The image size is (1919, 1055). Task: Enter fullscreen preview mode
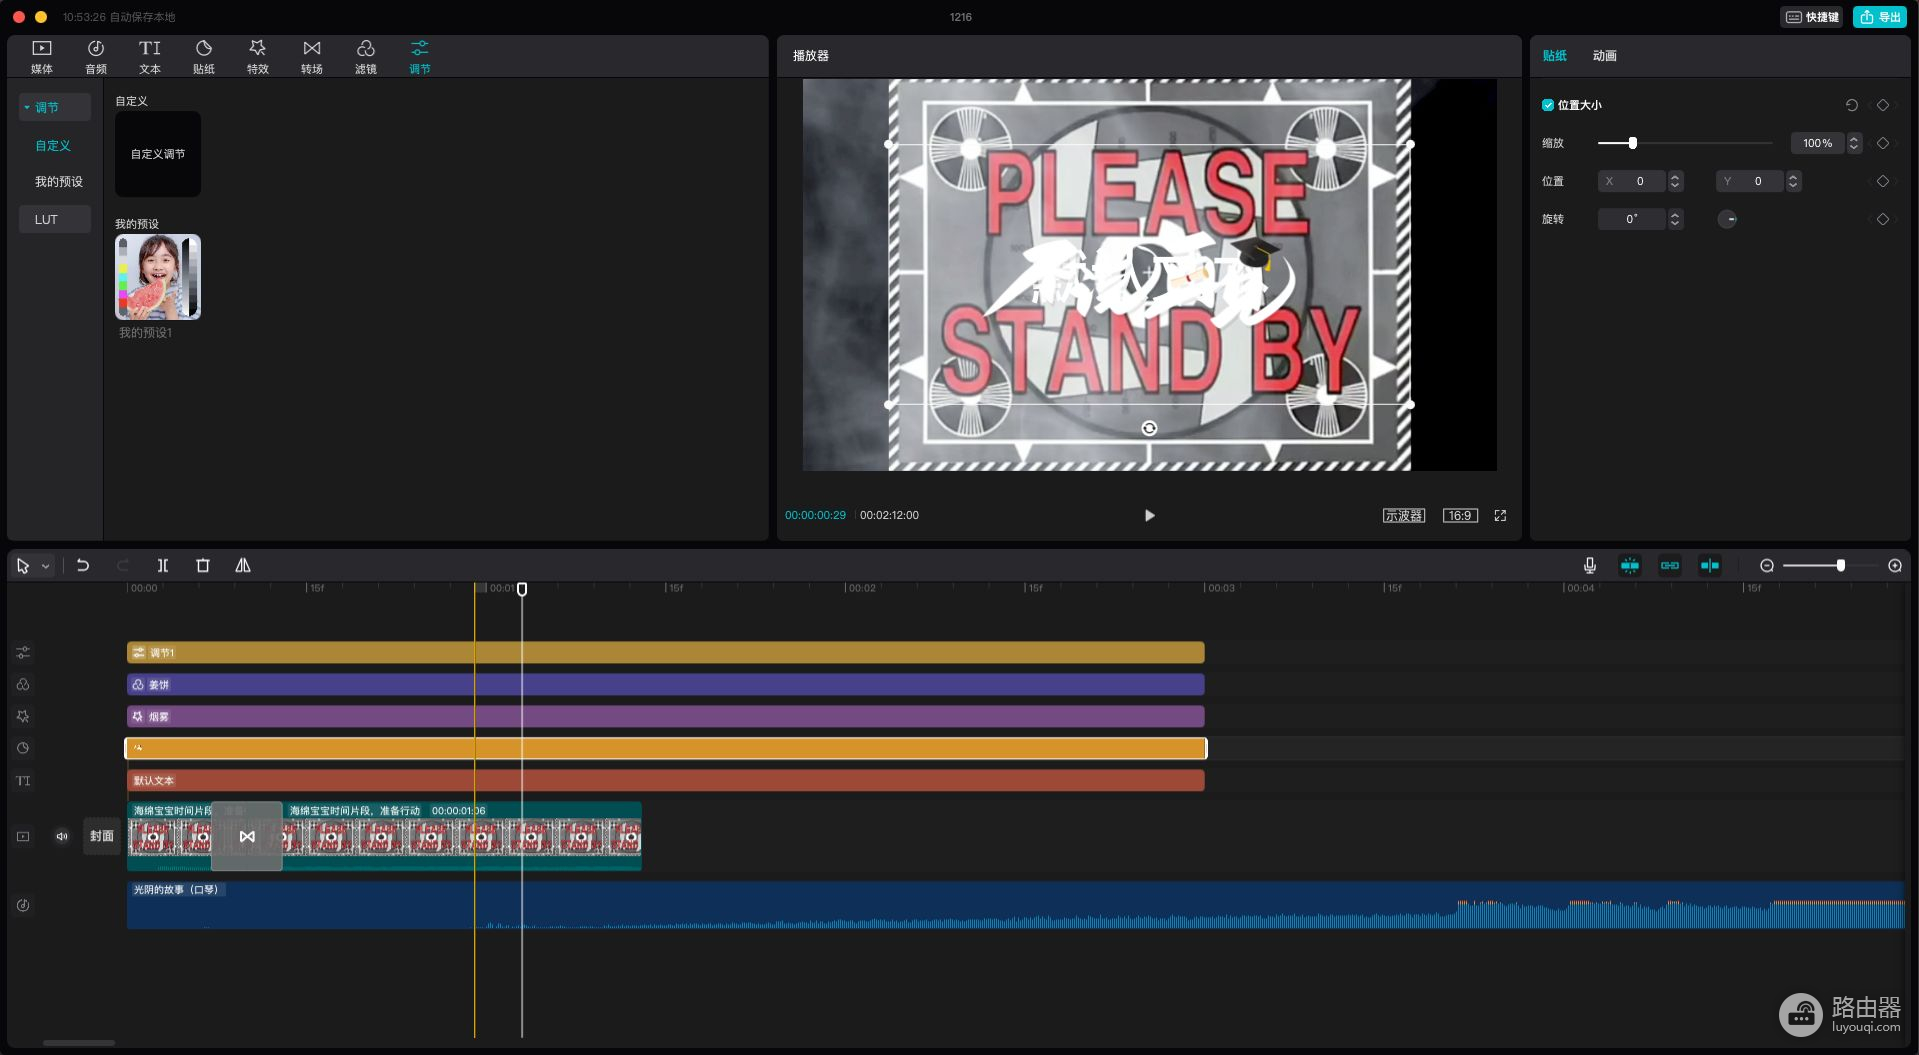(1500, 516)
